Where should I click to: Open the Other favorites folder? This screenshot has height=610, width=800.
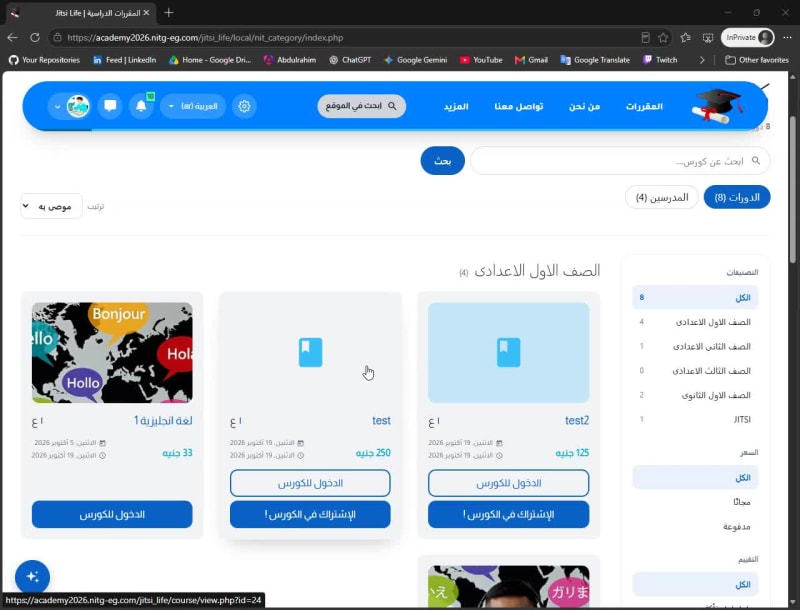pos(757,60)
